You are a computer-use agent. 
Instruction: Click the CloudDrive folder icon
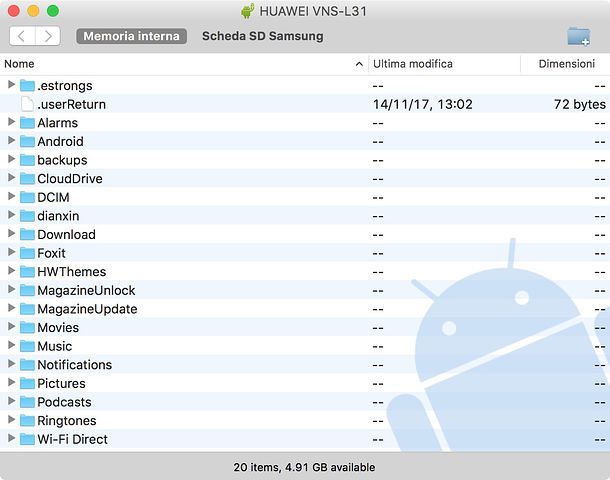click(27, 179)
